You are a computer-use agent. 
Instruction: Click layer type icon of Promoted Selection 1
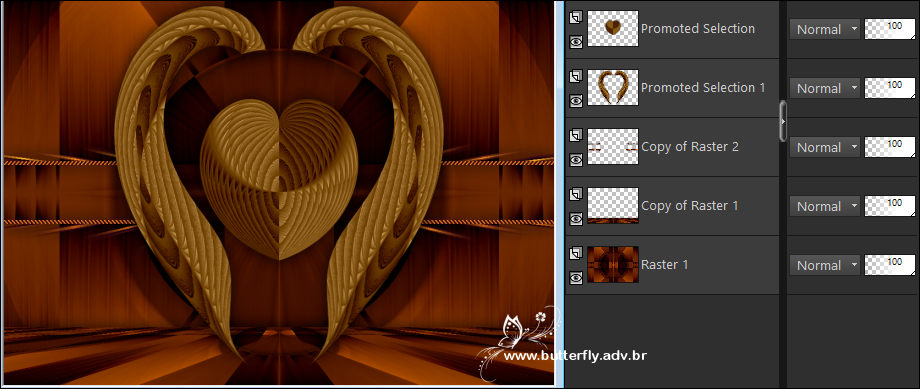[x=576, y=77]
